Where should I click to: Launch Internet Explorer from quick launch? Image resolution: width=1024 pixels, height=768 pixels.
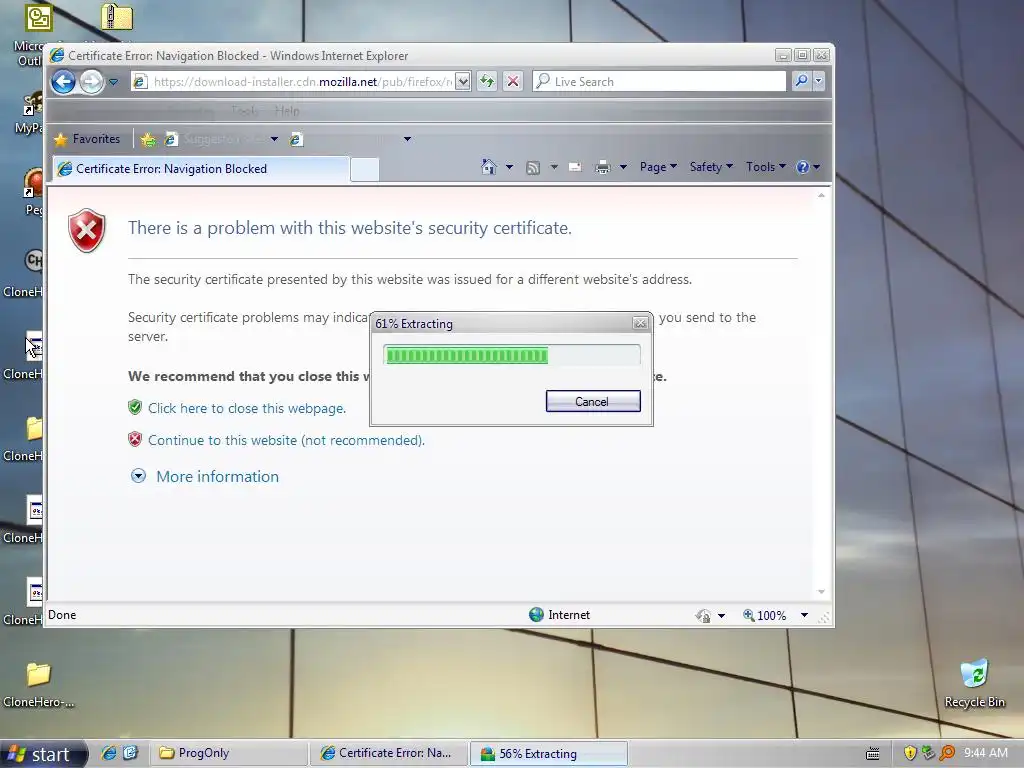coord(108,753)
